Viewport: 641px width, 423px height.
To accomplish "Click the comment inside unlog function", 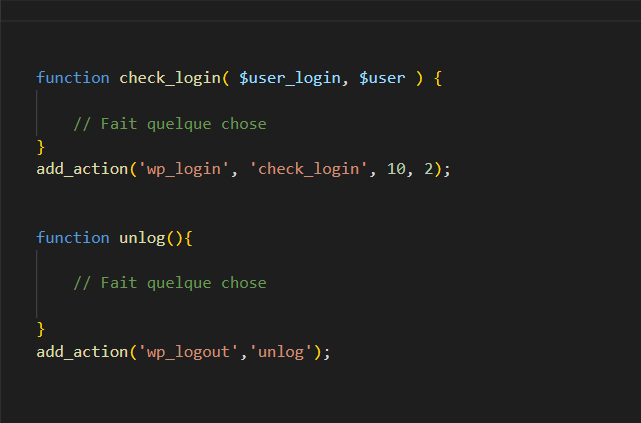I will 170,283.
